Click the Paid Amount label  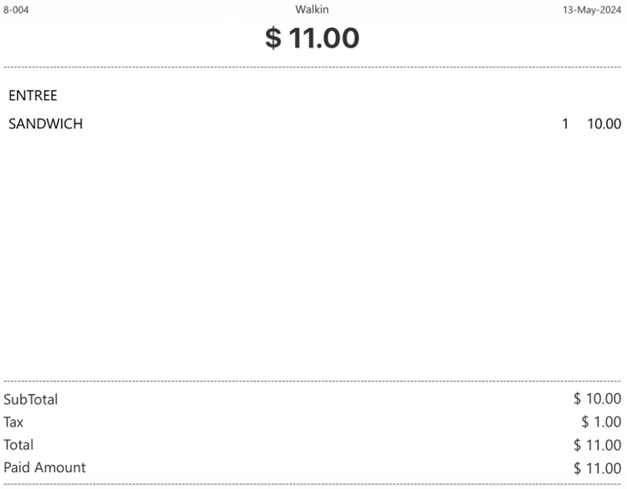45,467
